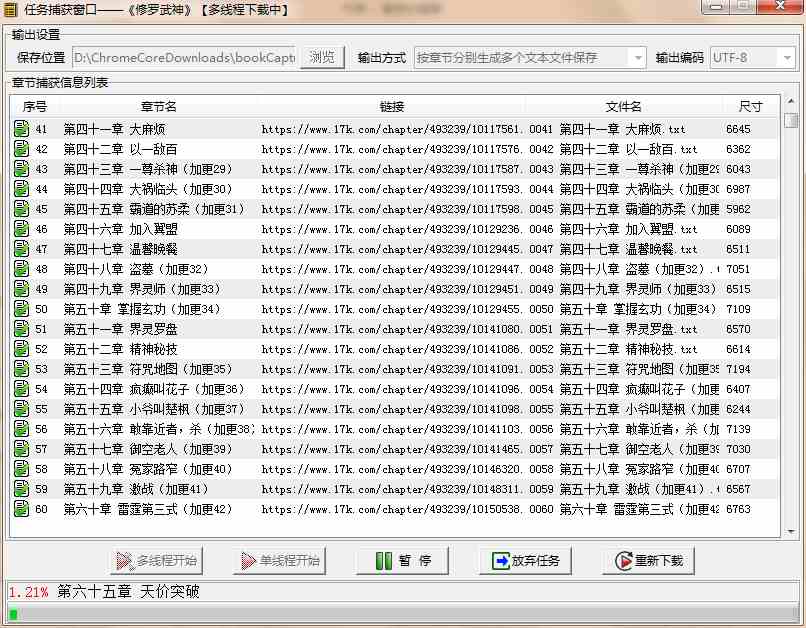806x628 pixels.
Task: Select chapter 第五十一章 界灵罗盘
Action: [x=120, y=329]
